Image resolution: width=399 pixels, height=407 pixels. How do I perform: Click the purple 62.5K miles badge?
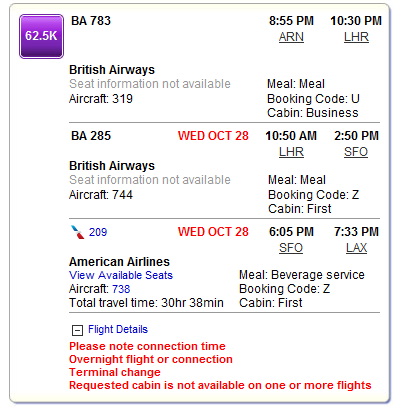pyautogui.click(x=41, y=36)
